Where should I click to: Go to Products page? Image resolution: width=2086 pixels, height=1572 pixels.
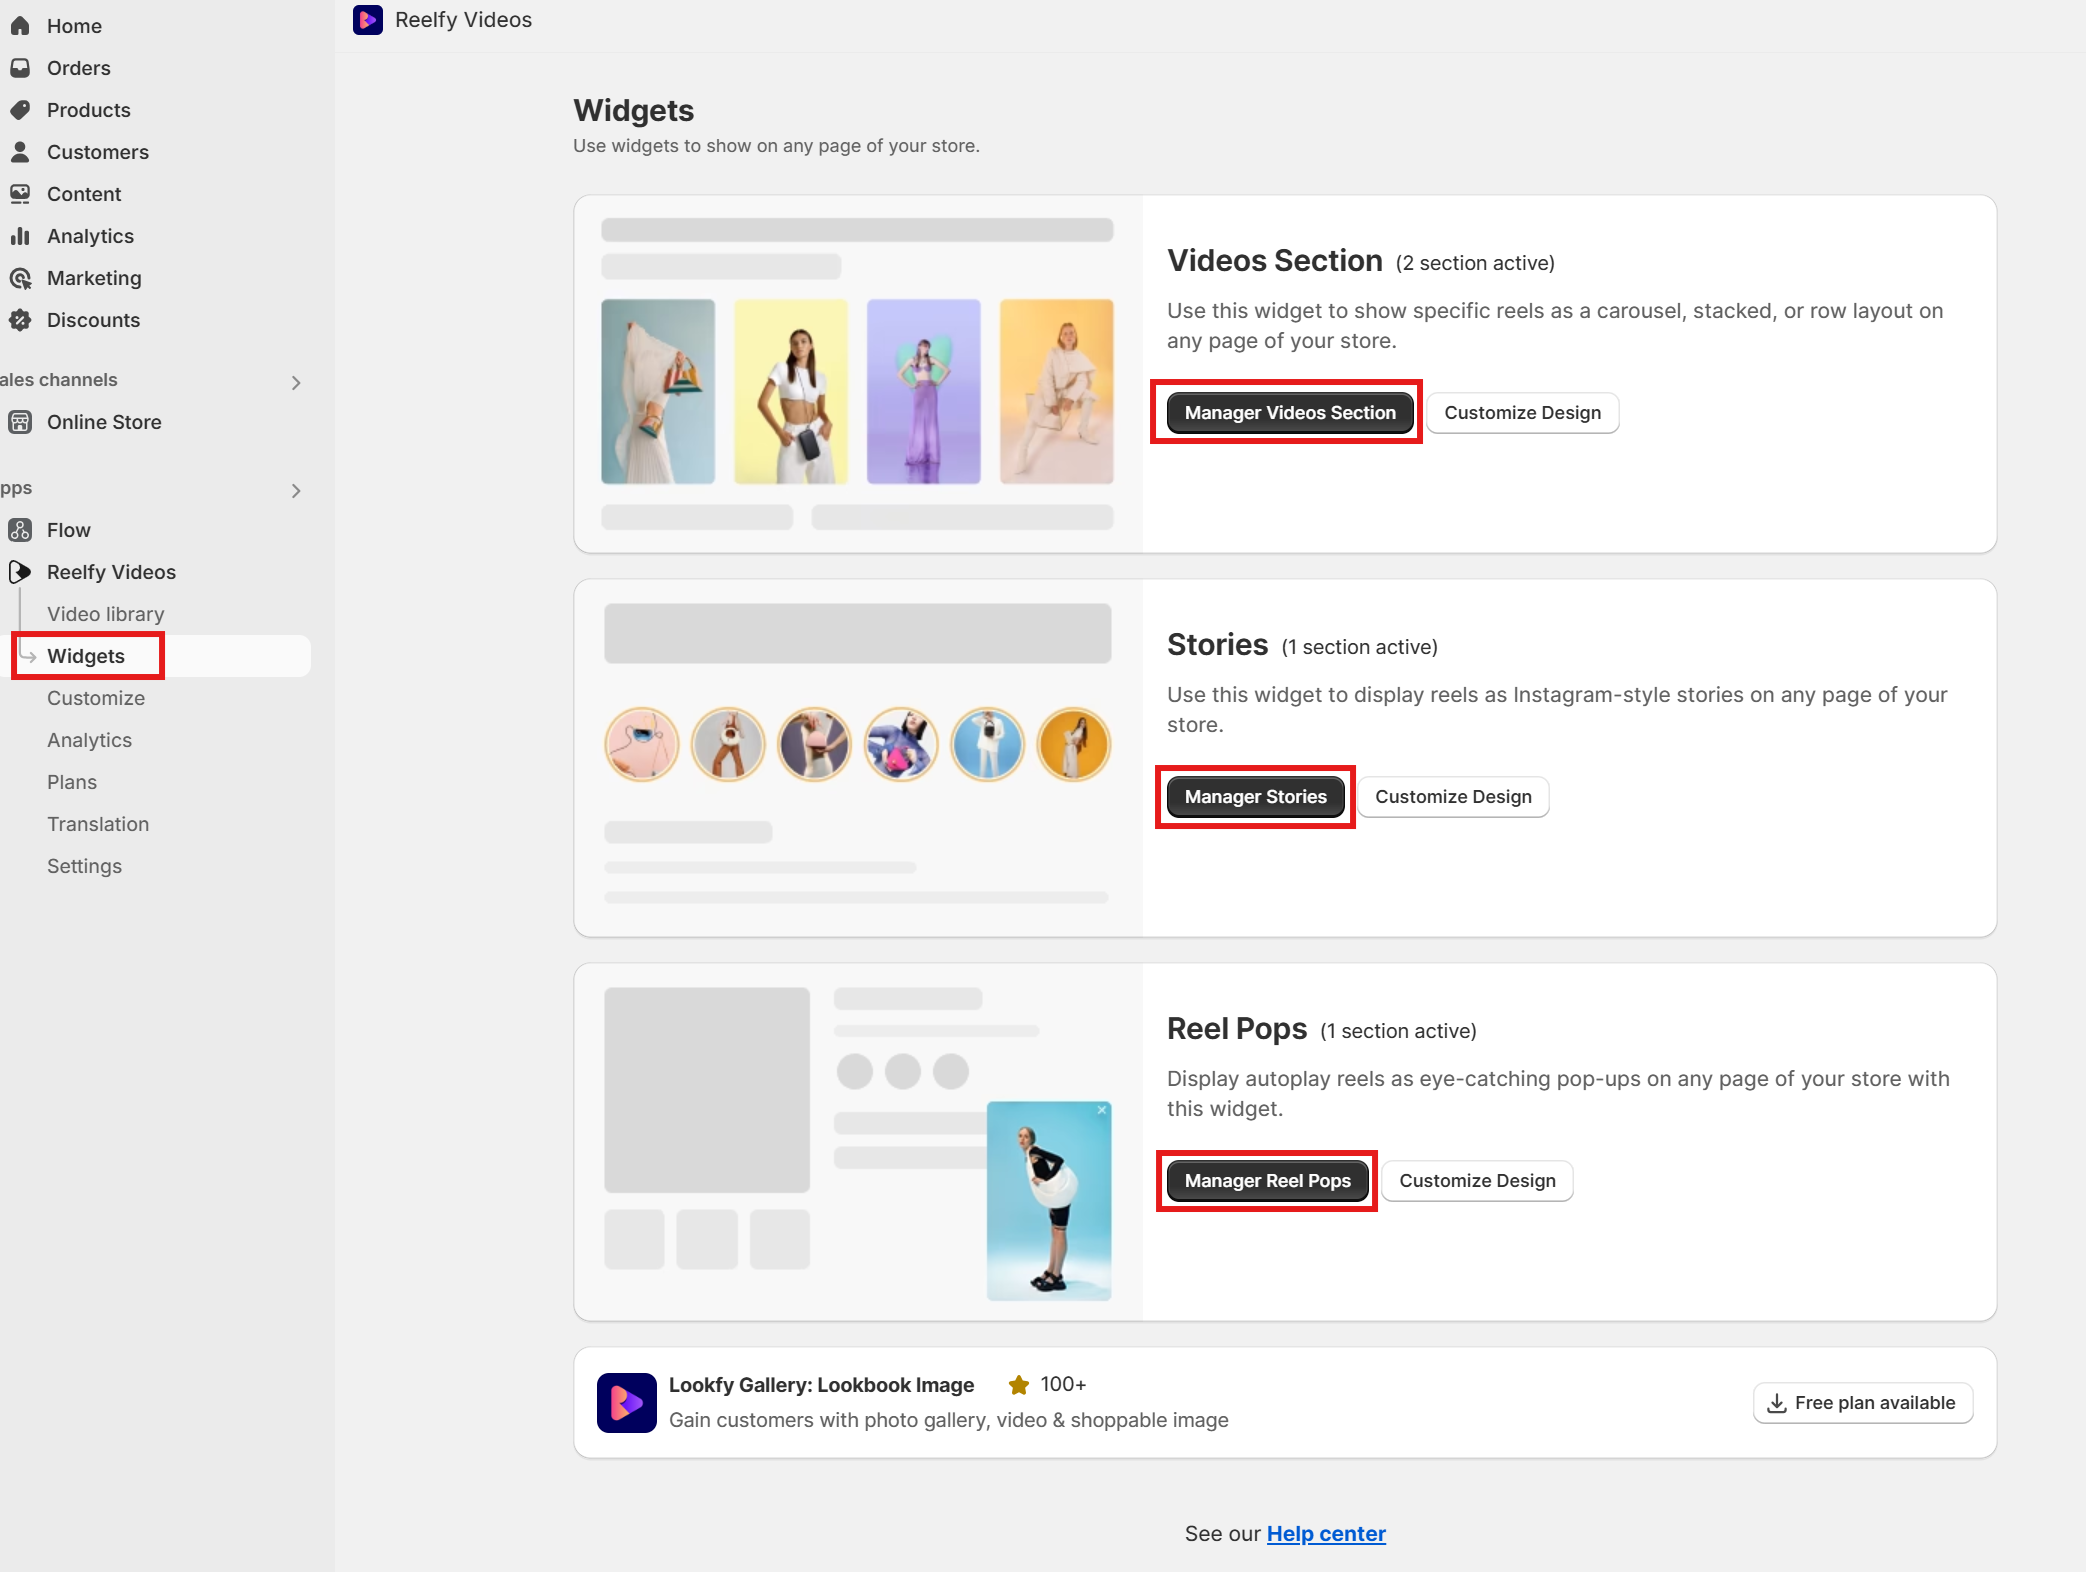tap(89, 110)
